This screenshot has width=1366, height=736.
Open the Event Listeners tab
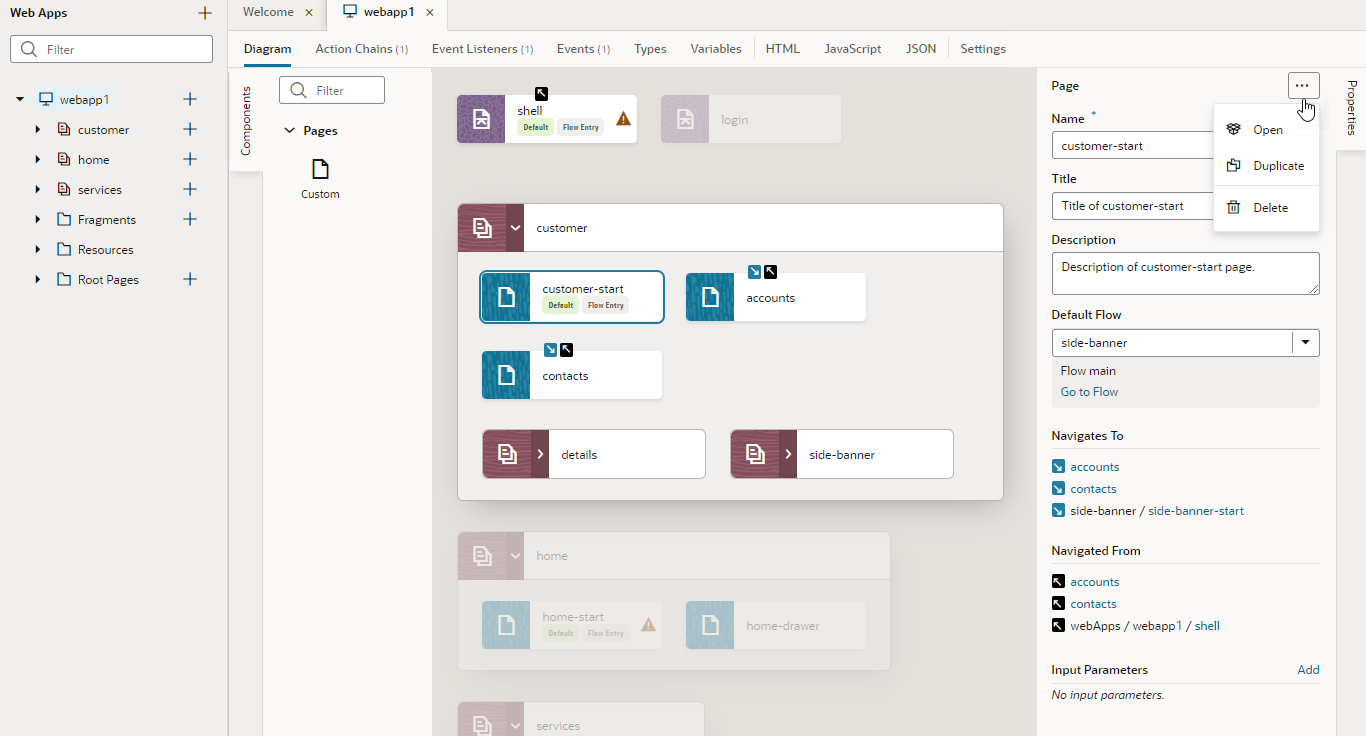482,48
